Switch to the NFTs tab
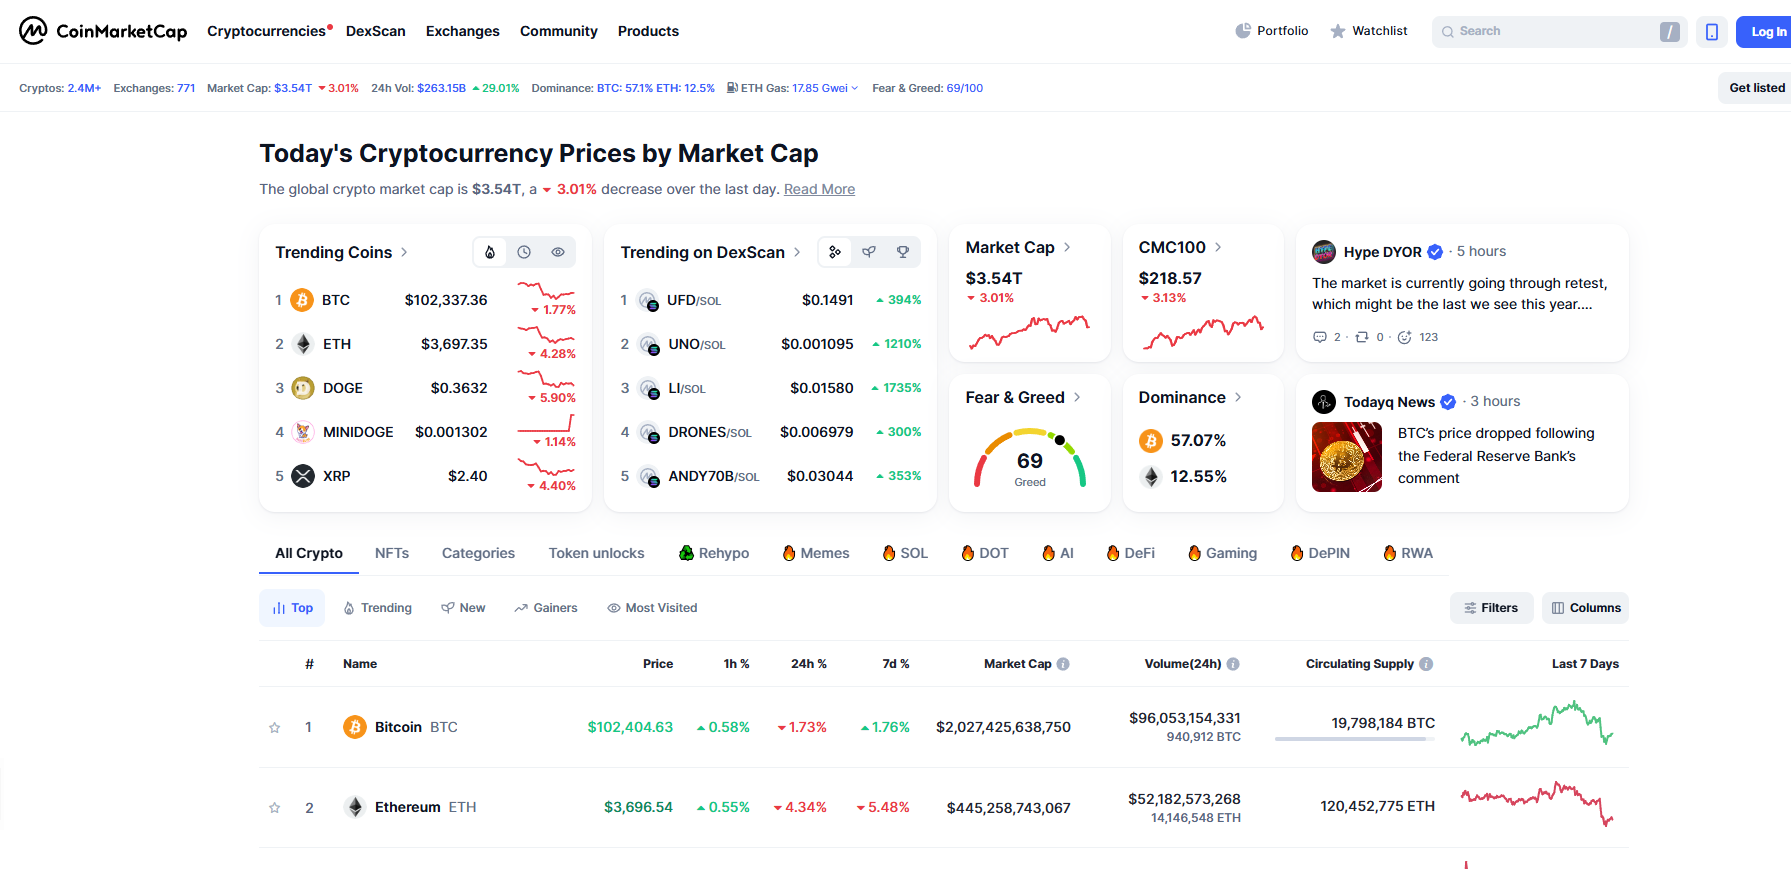 pyautogui.click(x=391, y=553)
